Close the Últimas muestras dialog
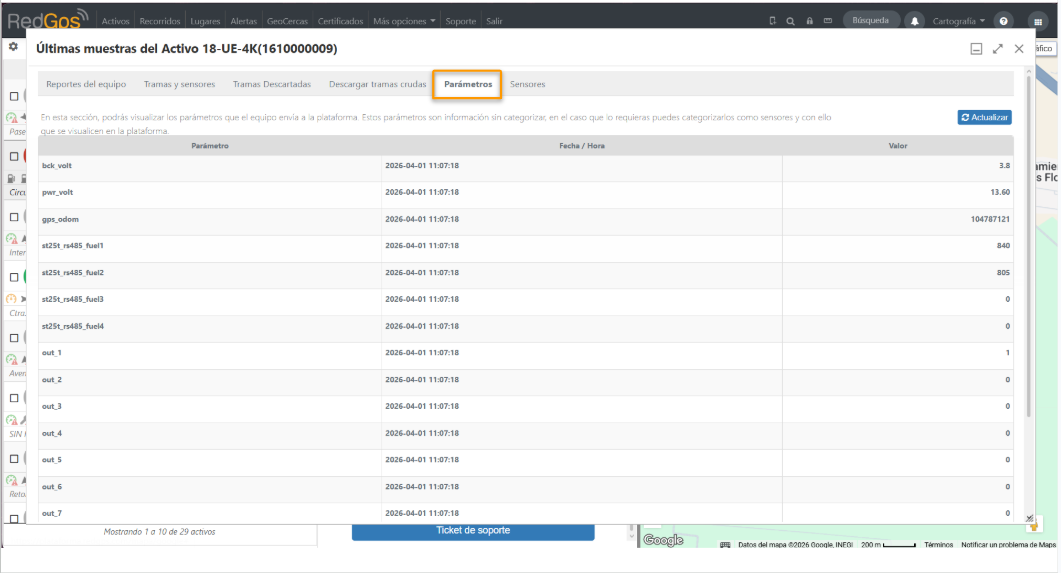This screenshot has width=1061, height=573. (1019, 49)
